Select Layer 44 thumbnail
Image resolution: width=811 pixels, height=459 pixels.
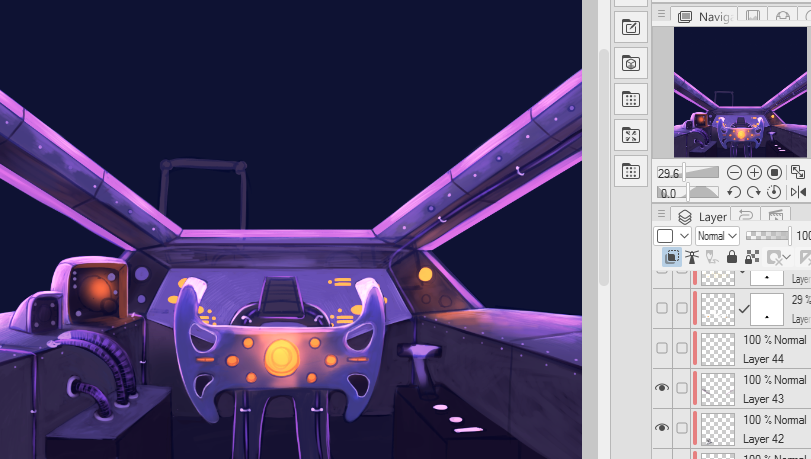[717, 349]
